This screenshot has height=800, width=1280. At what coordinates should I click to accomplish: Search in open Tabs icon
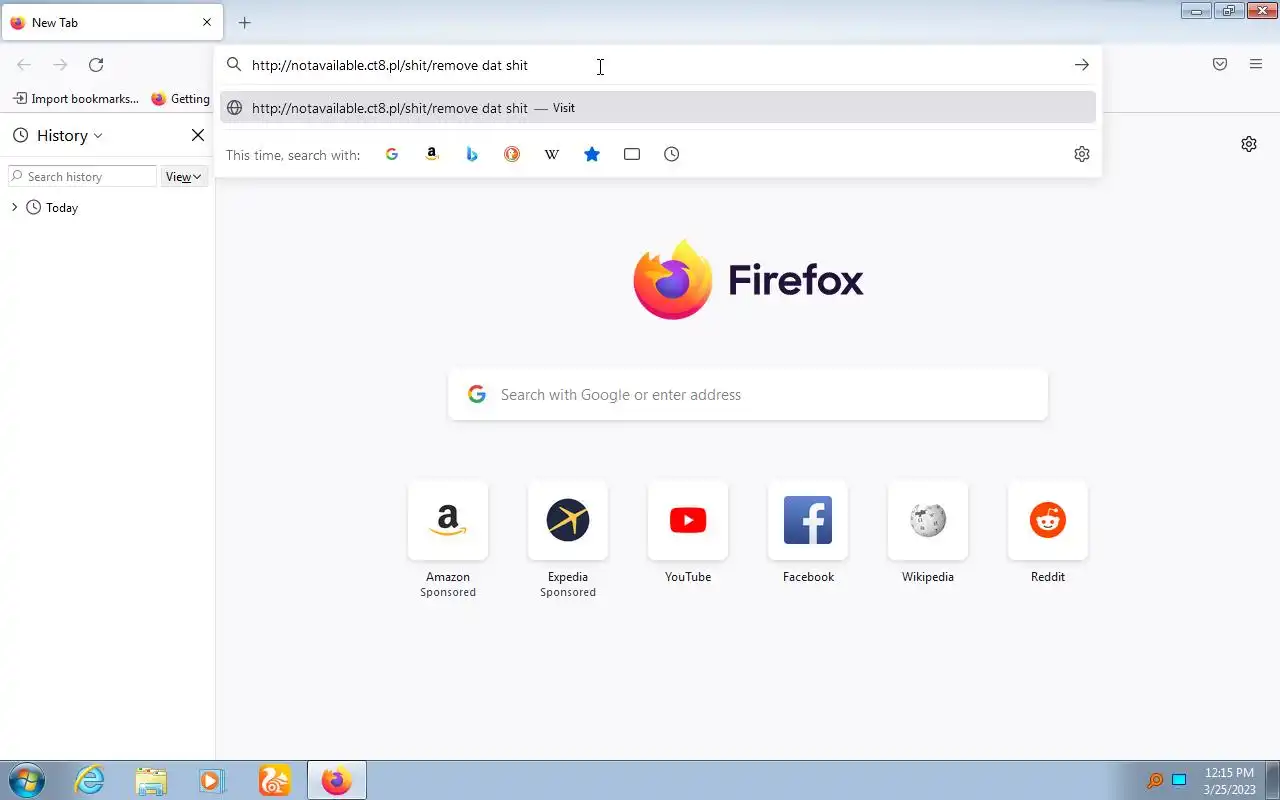click(x=632, y=154)
